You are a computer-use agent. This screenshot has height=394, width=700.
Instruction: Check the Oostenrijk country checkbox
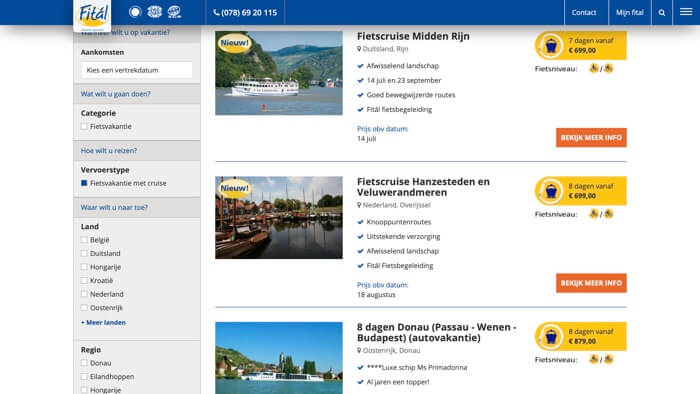pos(84,307)
